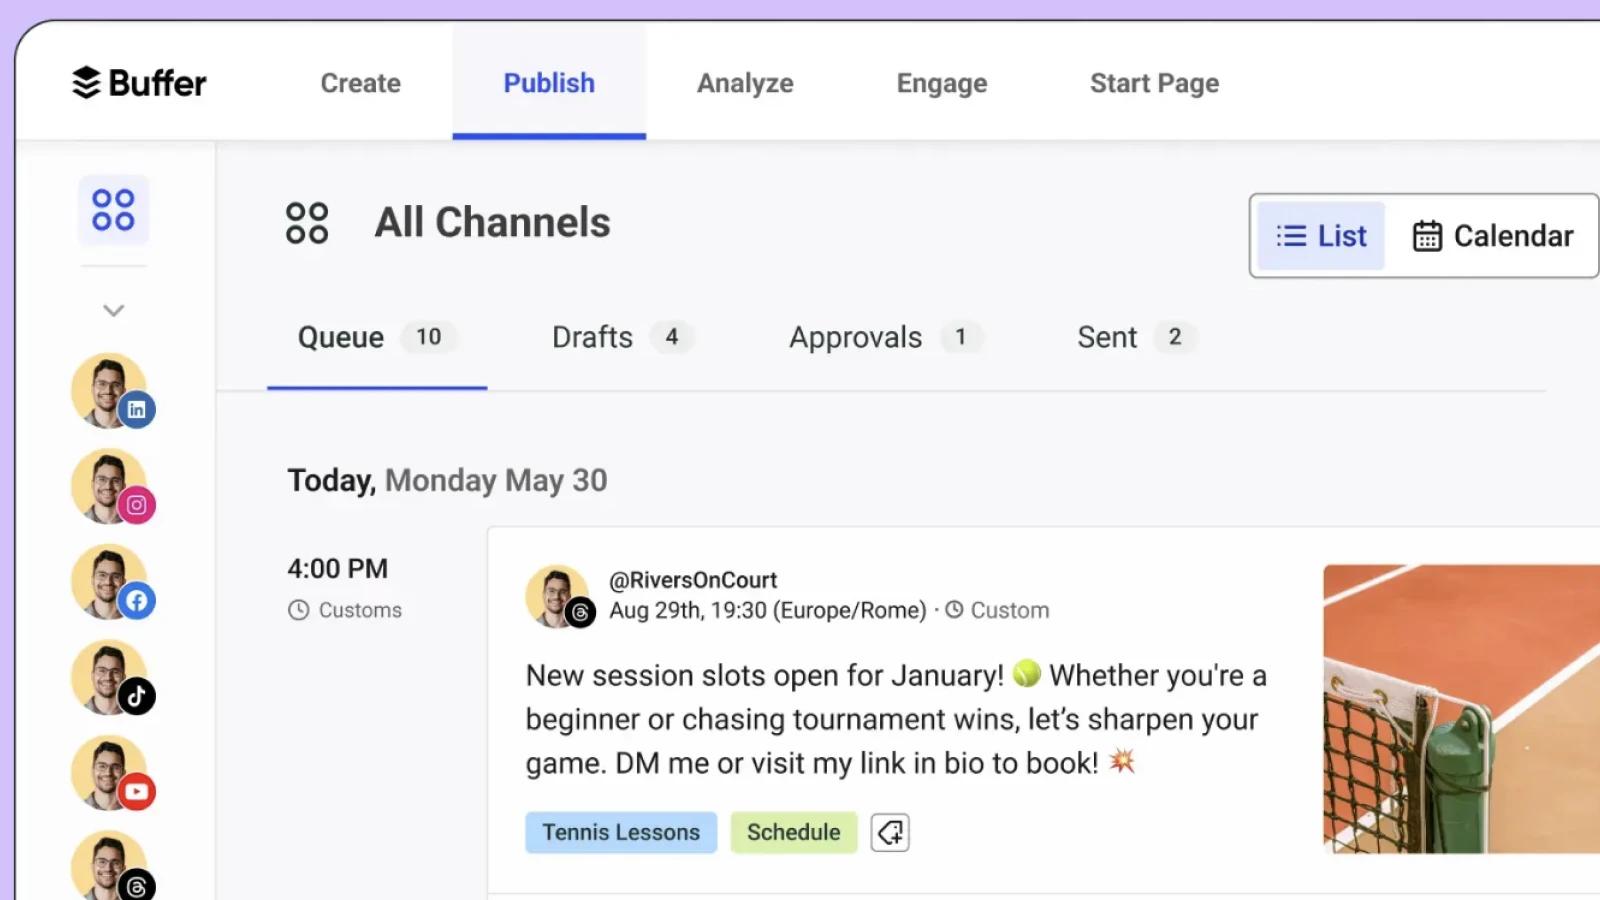Open the Start Page section
1600x900 pixels.
[x=1154, y=83]
